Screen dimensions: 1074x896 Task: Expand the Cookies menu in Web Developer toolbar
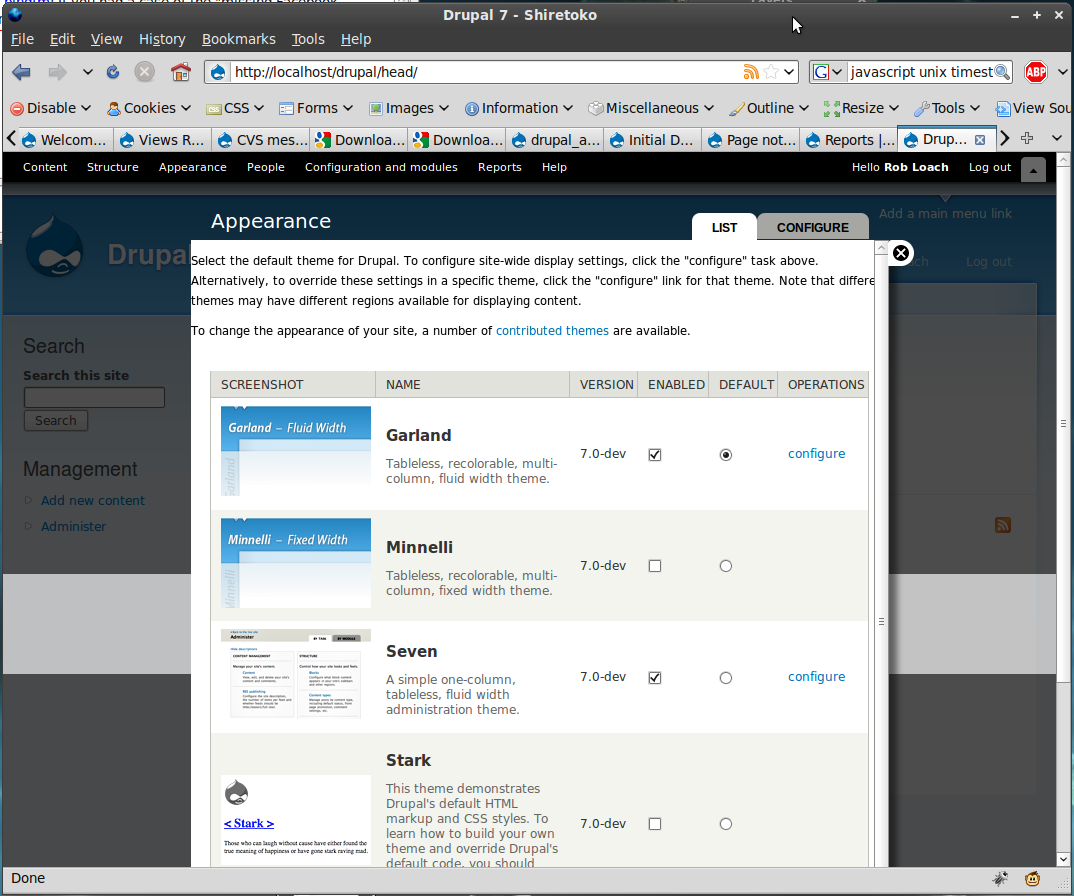pyautogui.click(x=148, y=108)
